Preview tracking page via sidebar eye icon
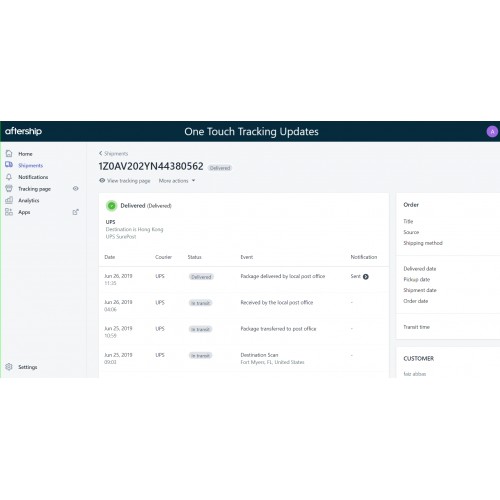Image resolution: width=500 pixels, height=500 pixels. click(x=76, y=188)
